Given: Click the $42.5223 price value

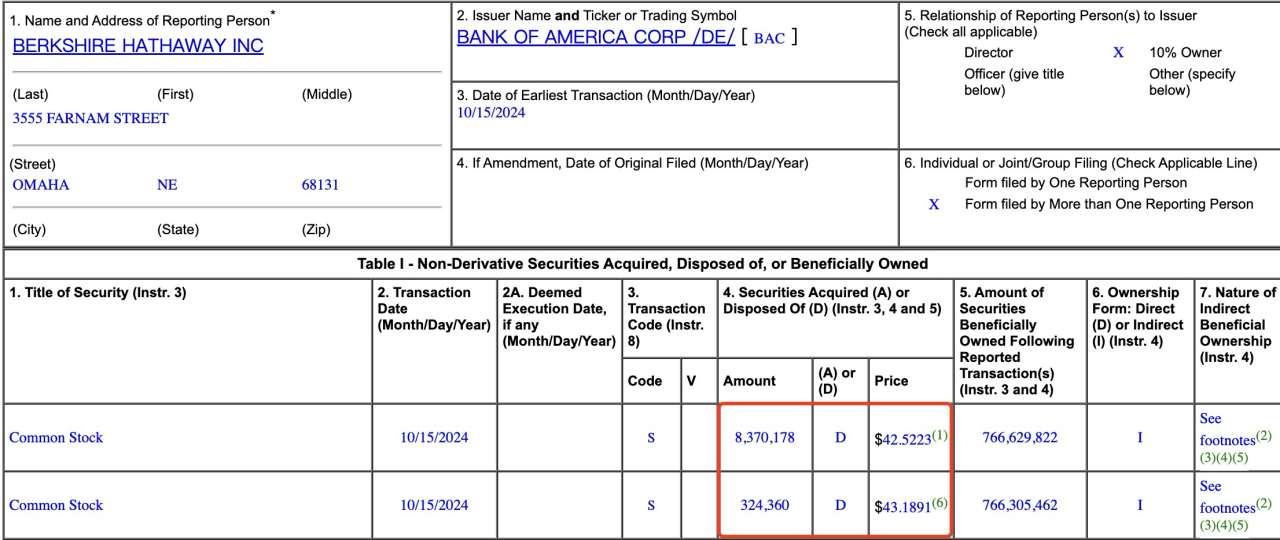Looking at the screenshot, I should tap(904, 439).
